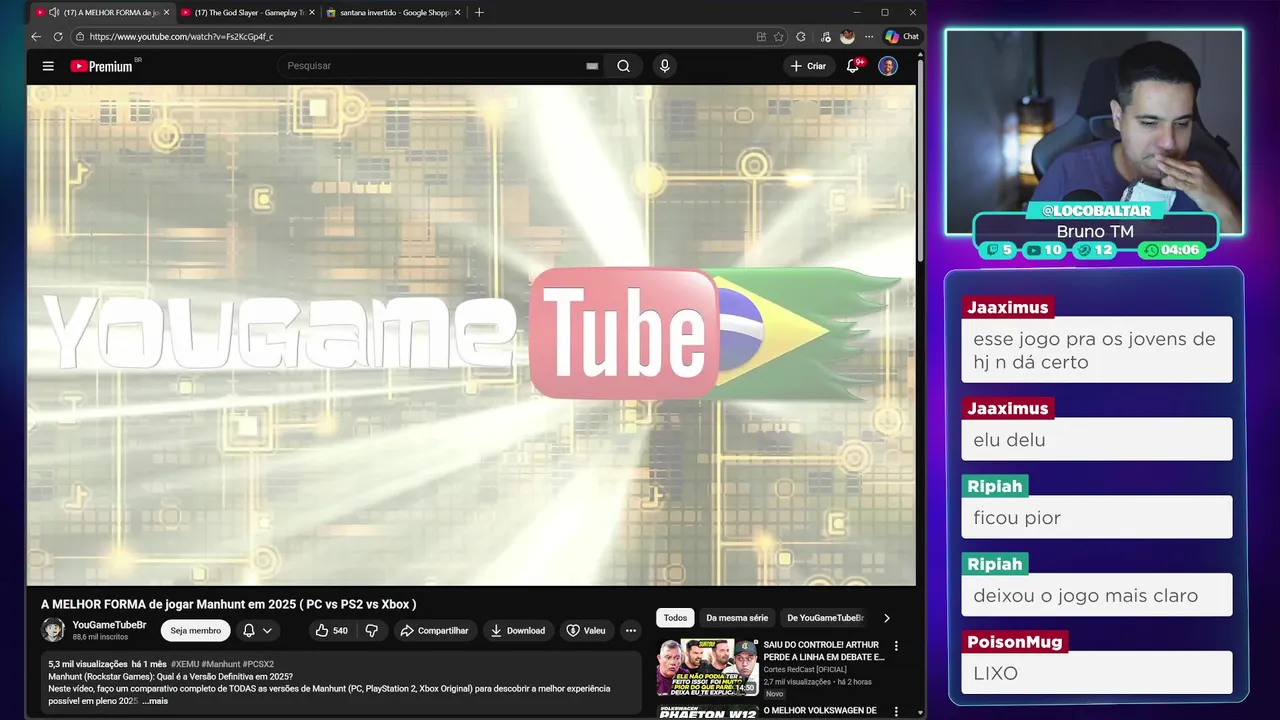Click the video player area
The image size is (1280, 720).
[471, 335]
